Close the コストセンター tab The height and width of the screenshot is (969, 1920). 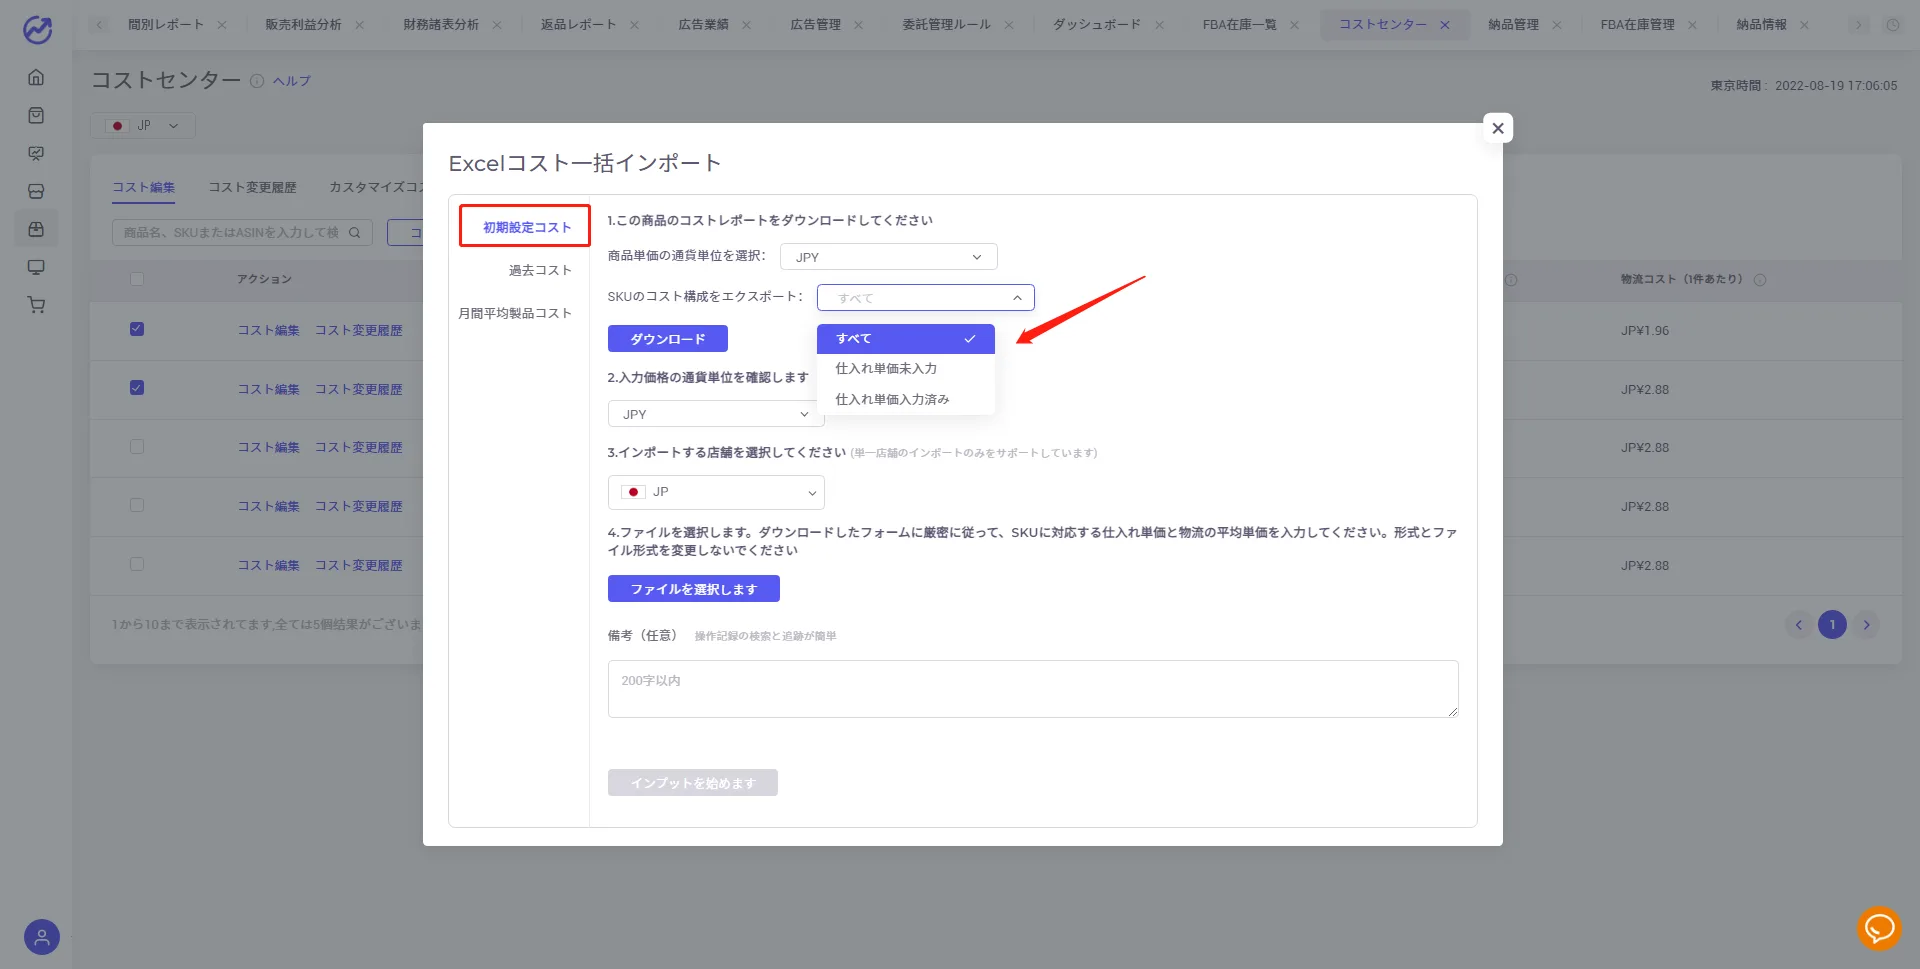(x=1444, y=25)
